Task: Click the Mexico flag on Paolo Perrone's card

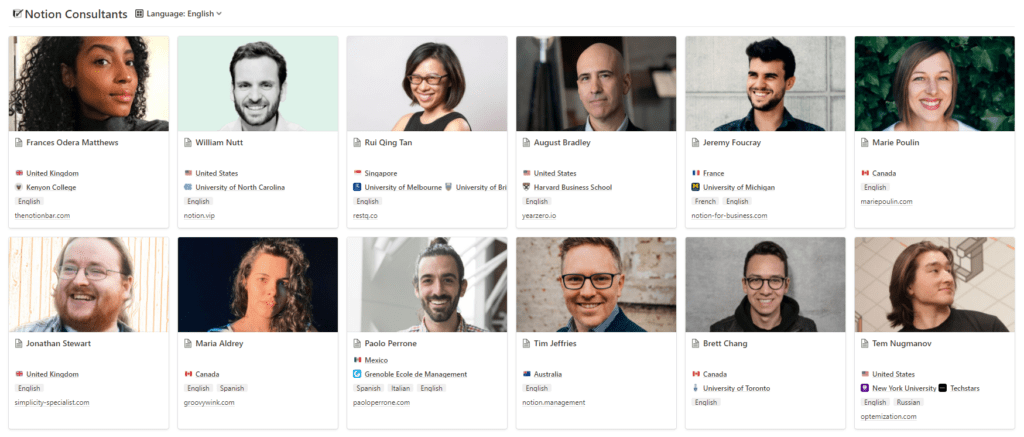Action: pos(357,359)
